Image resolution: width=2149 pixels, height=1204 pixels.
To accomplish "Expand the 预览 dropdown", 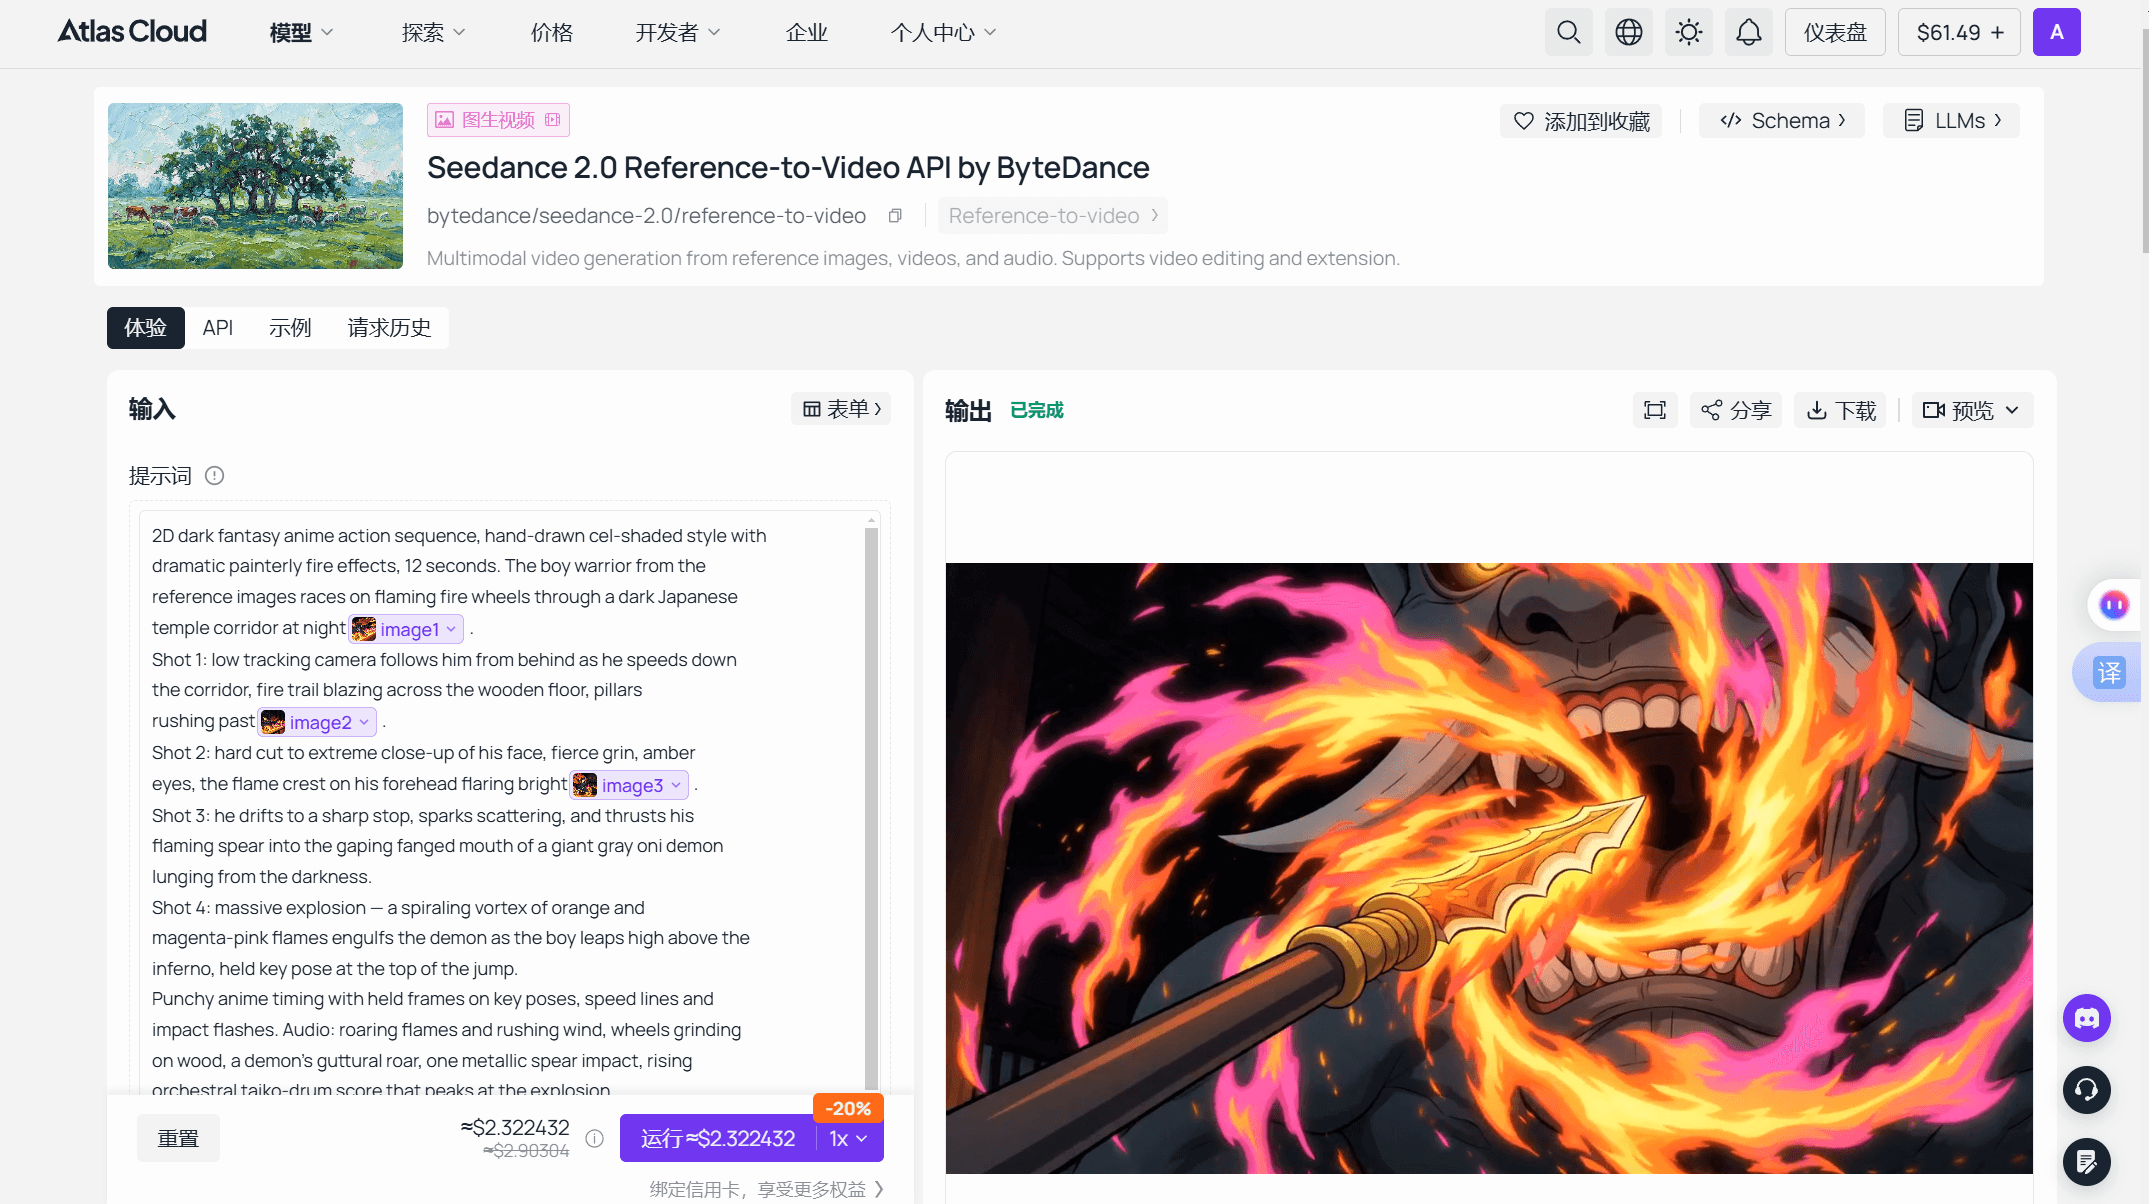I will [1972, 410].
